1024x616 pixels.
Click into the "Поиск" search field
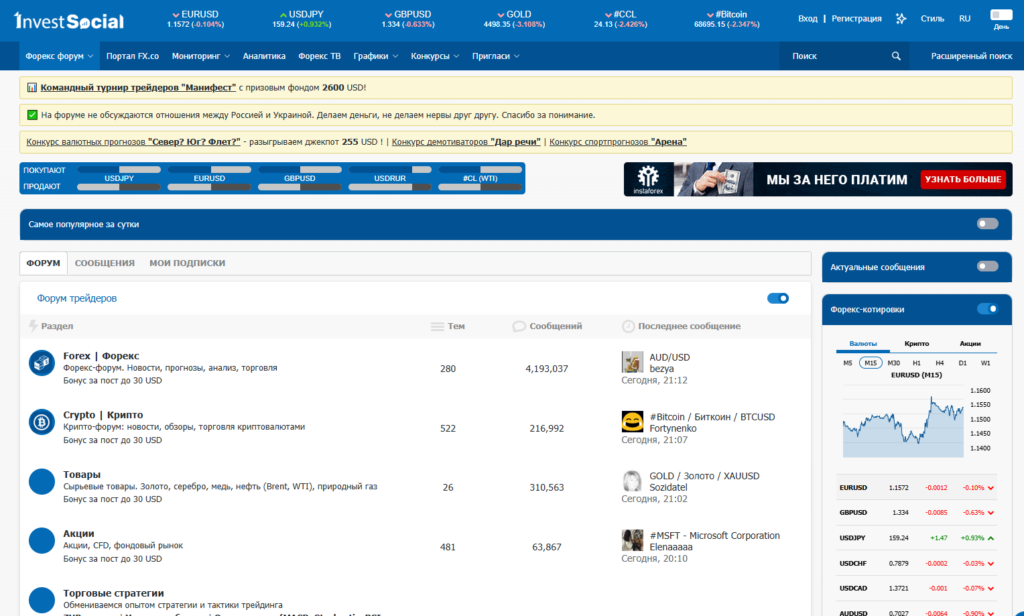[x=835, y=56]
